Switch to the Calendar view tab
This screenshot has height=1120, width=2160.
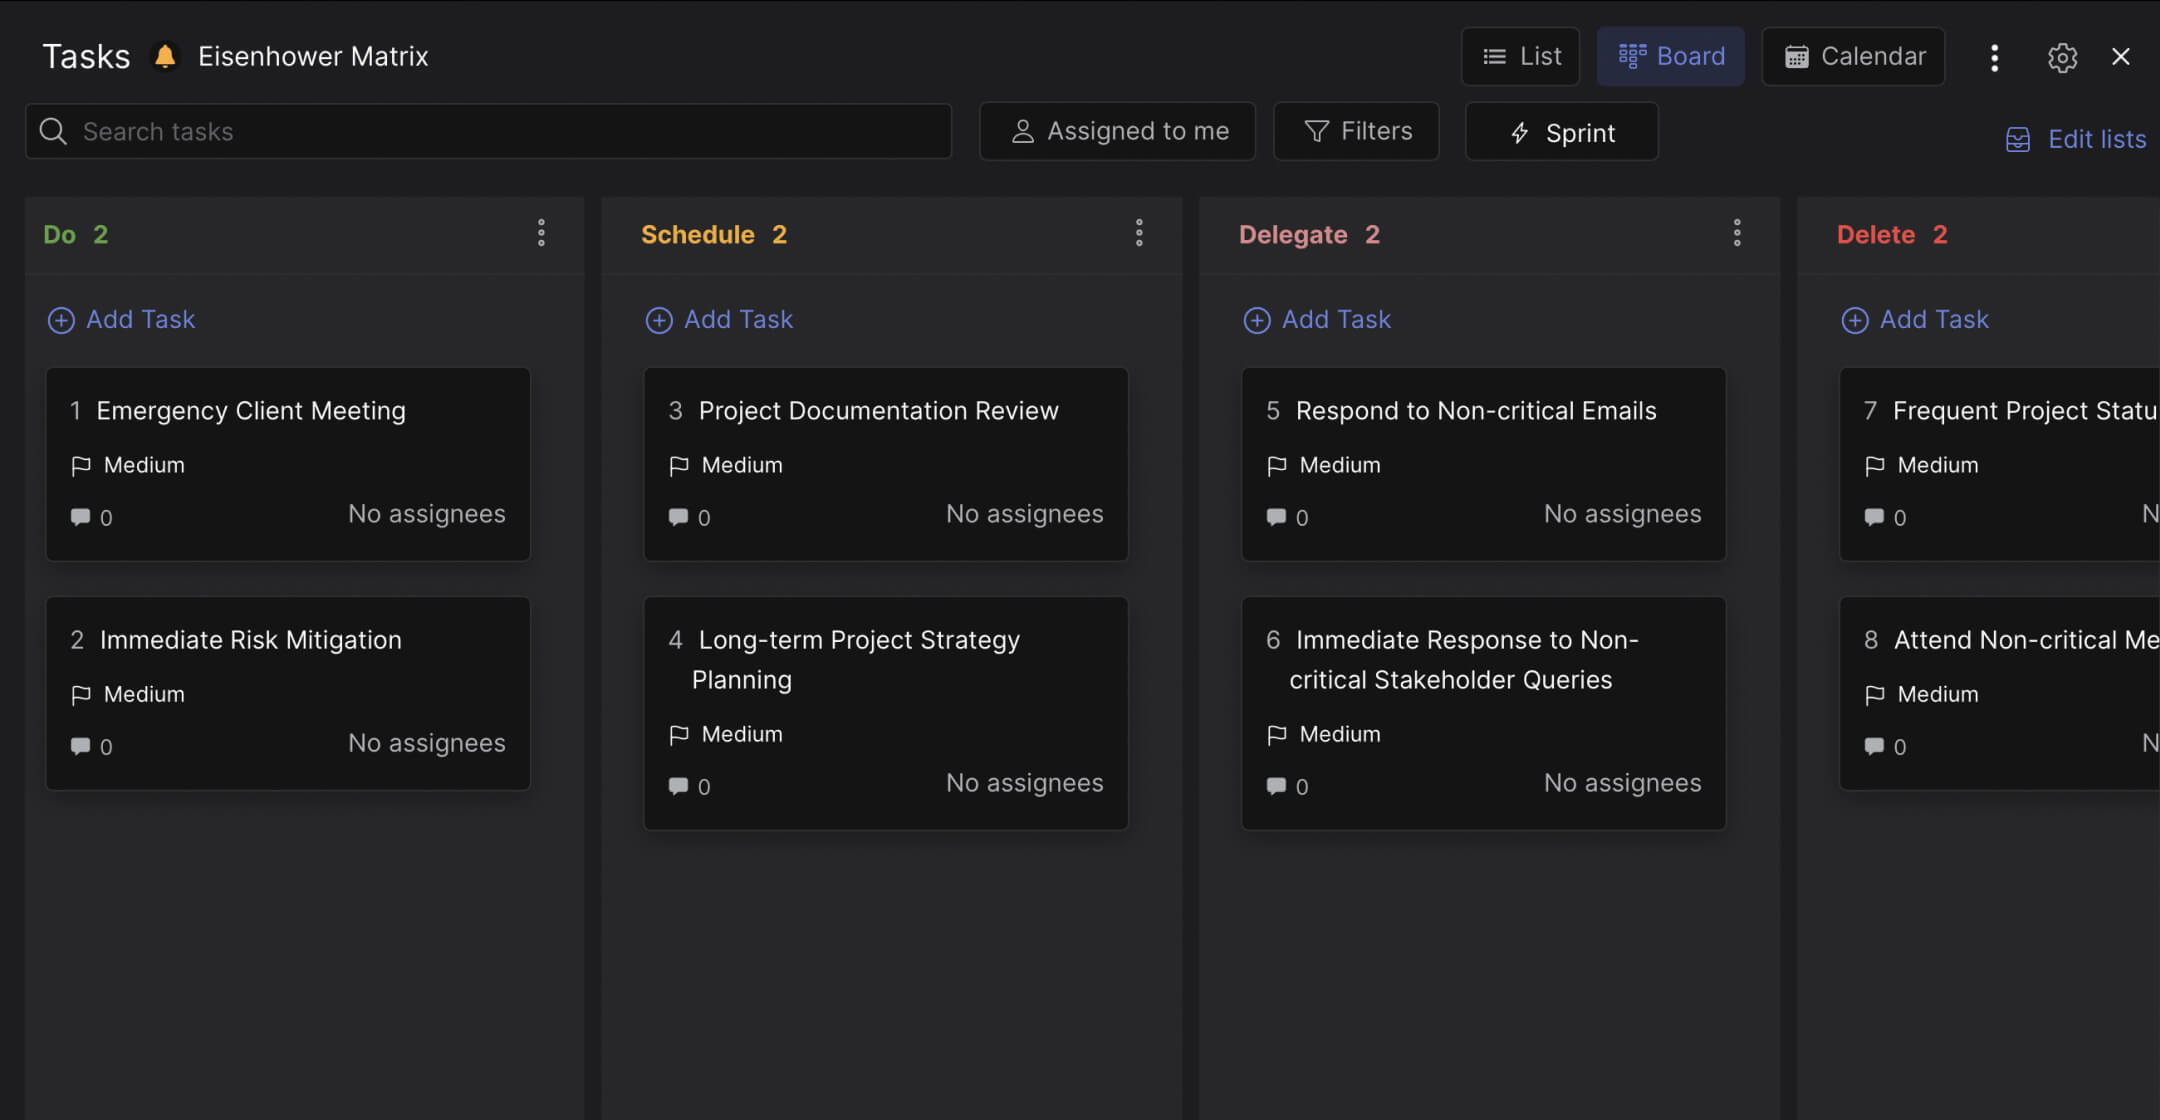pyautogui.click(x=1853, y=56)
